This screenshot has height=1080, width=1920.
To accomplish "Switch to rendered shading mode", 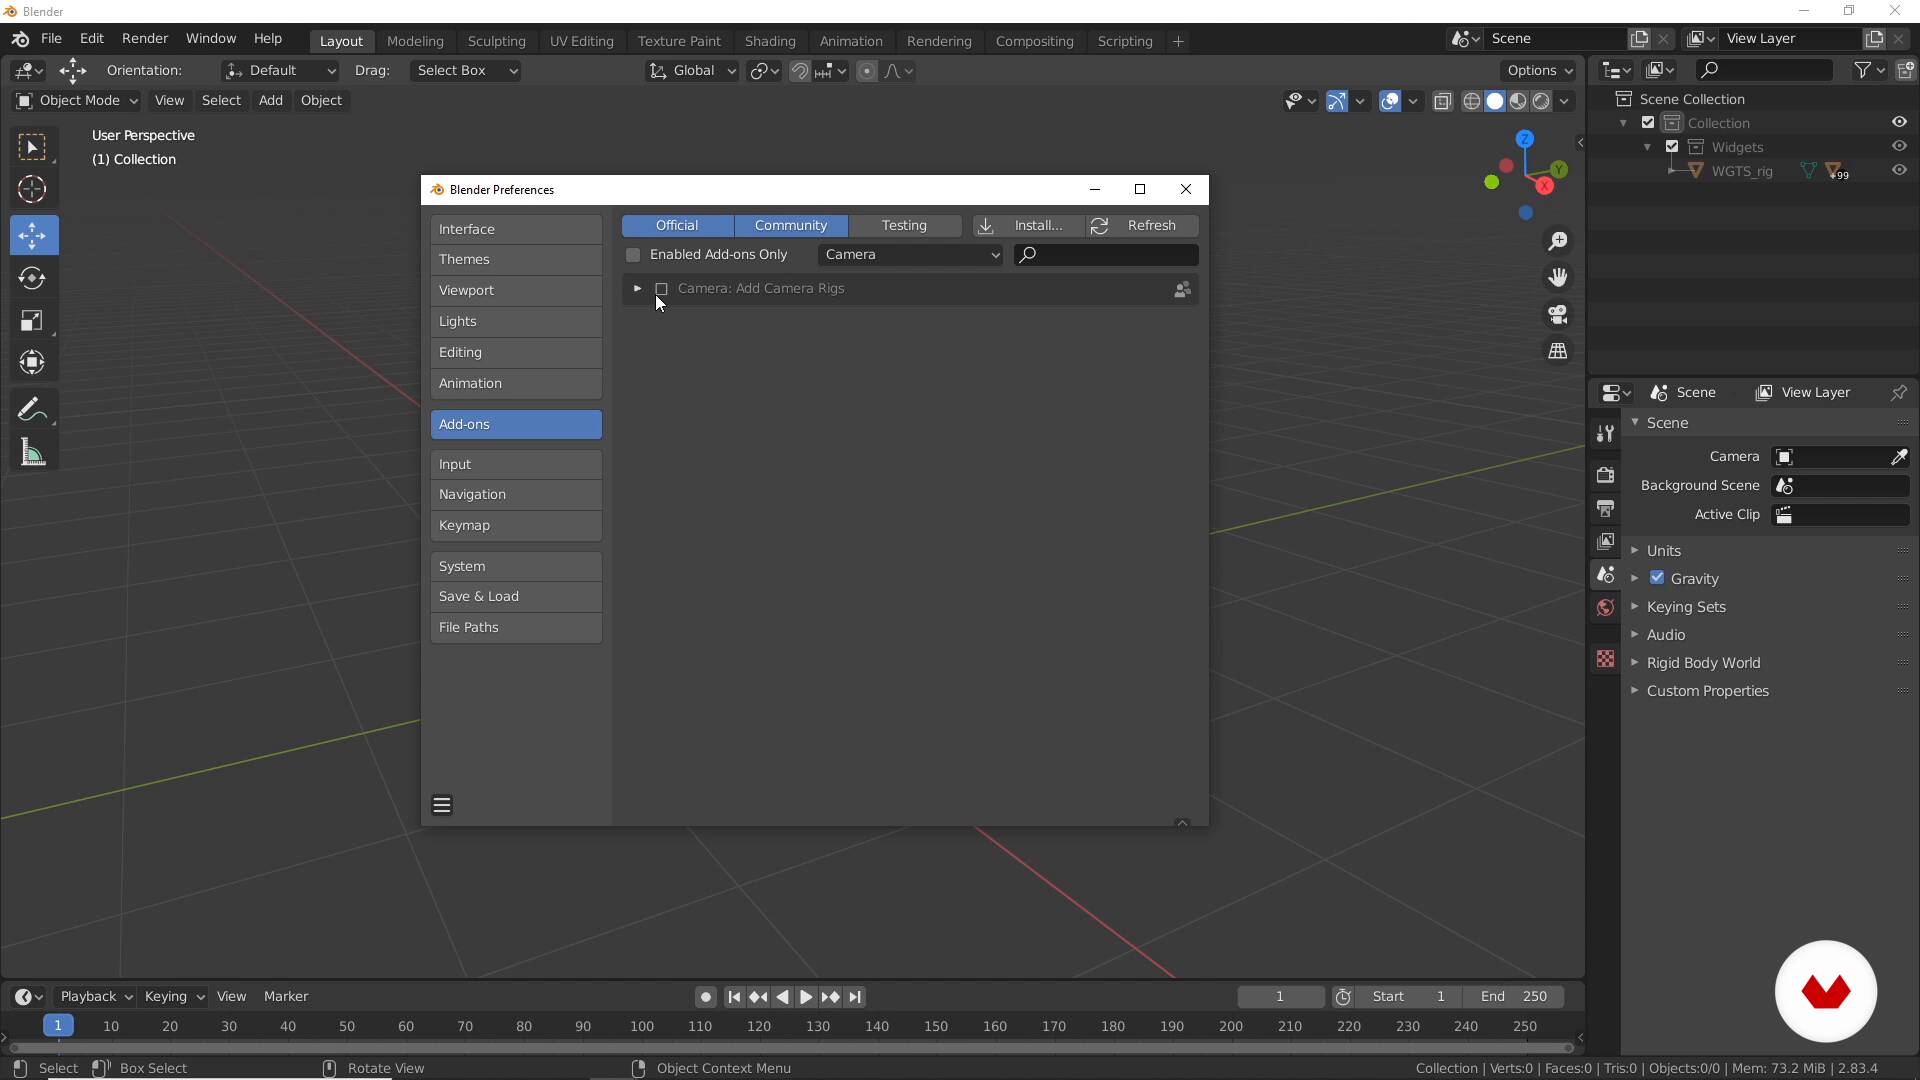I will click(1541, 101).
